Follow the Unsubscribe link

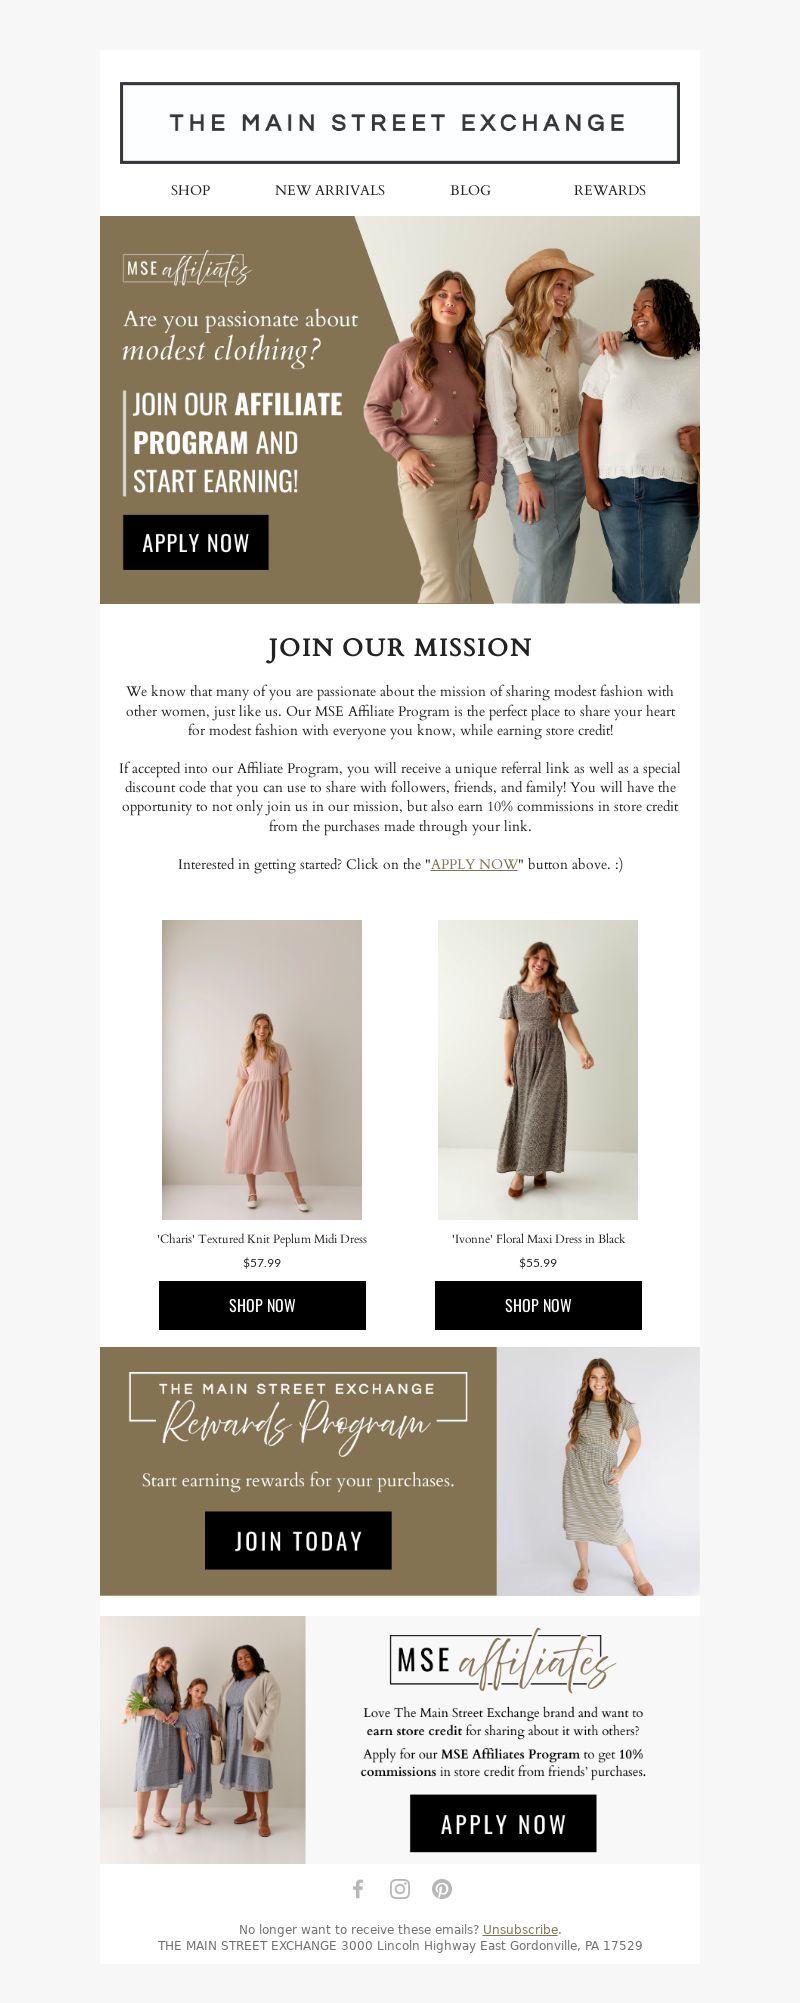pos(520,1929)
